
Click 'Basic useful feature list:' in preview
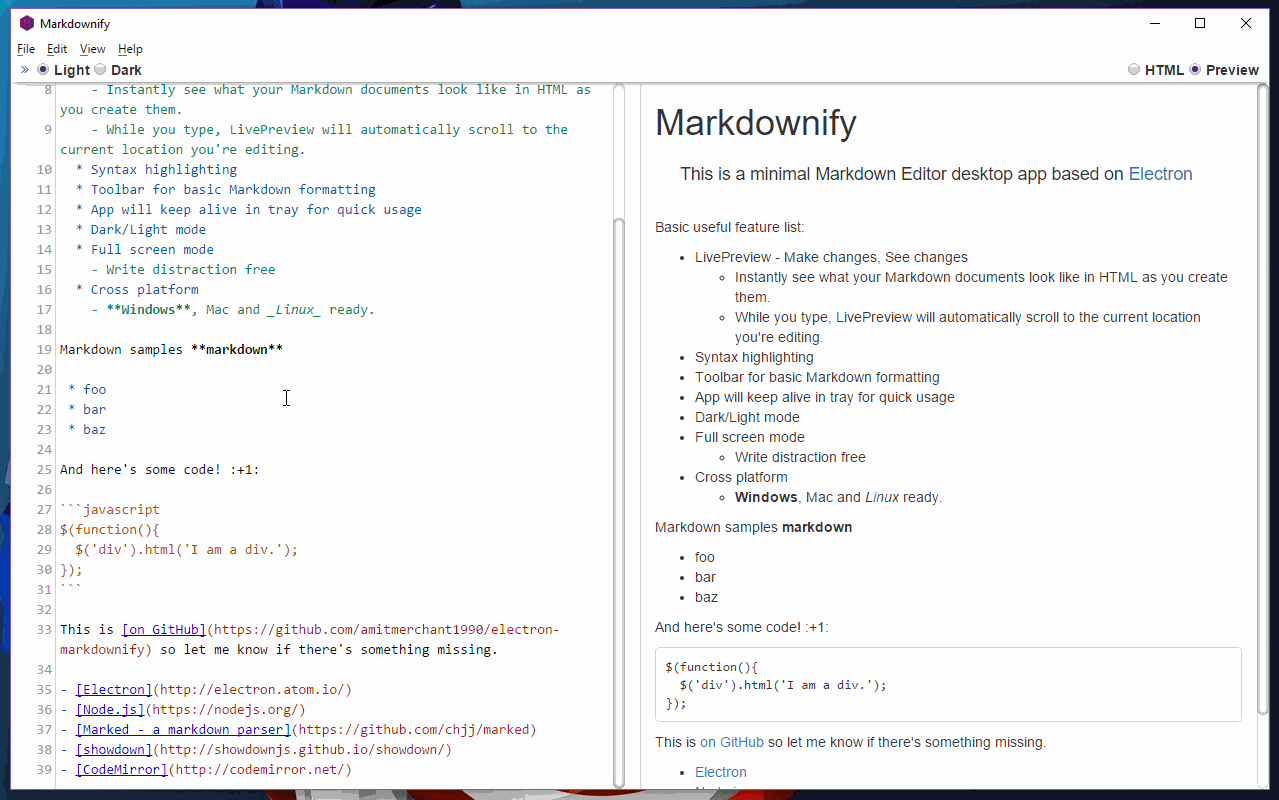coord(729,227)
